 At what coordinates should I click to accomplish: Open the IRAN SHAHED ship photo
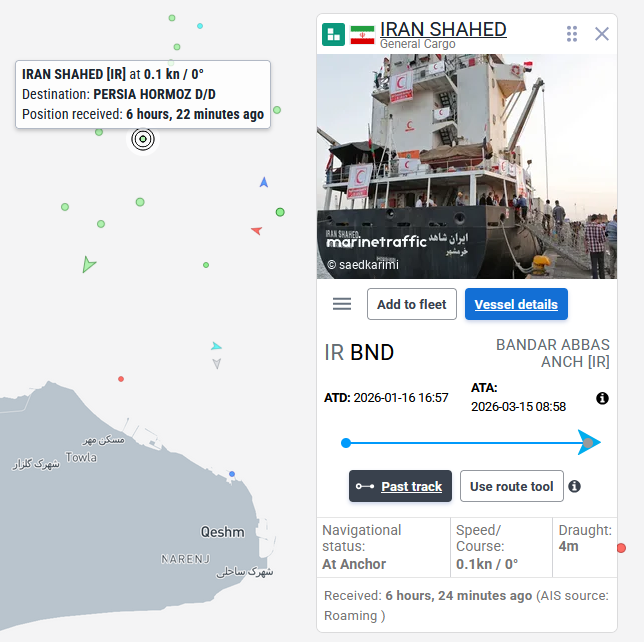(467, 166)
